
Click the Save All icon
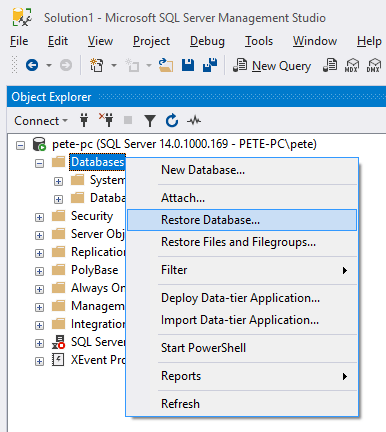[210, 65]
